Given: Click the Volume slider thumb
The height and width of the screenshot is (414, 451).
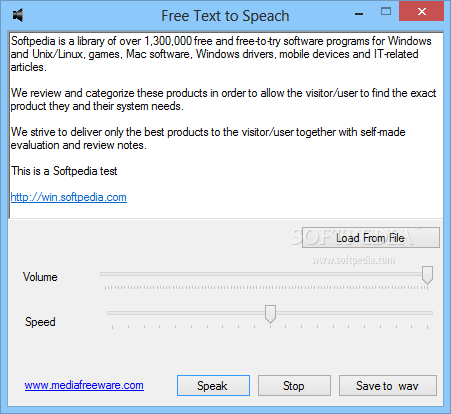Looking at the screenshot, I should 427,275.
